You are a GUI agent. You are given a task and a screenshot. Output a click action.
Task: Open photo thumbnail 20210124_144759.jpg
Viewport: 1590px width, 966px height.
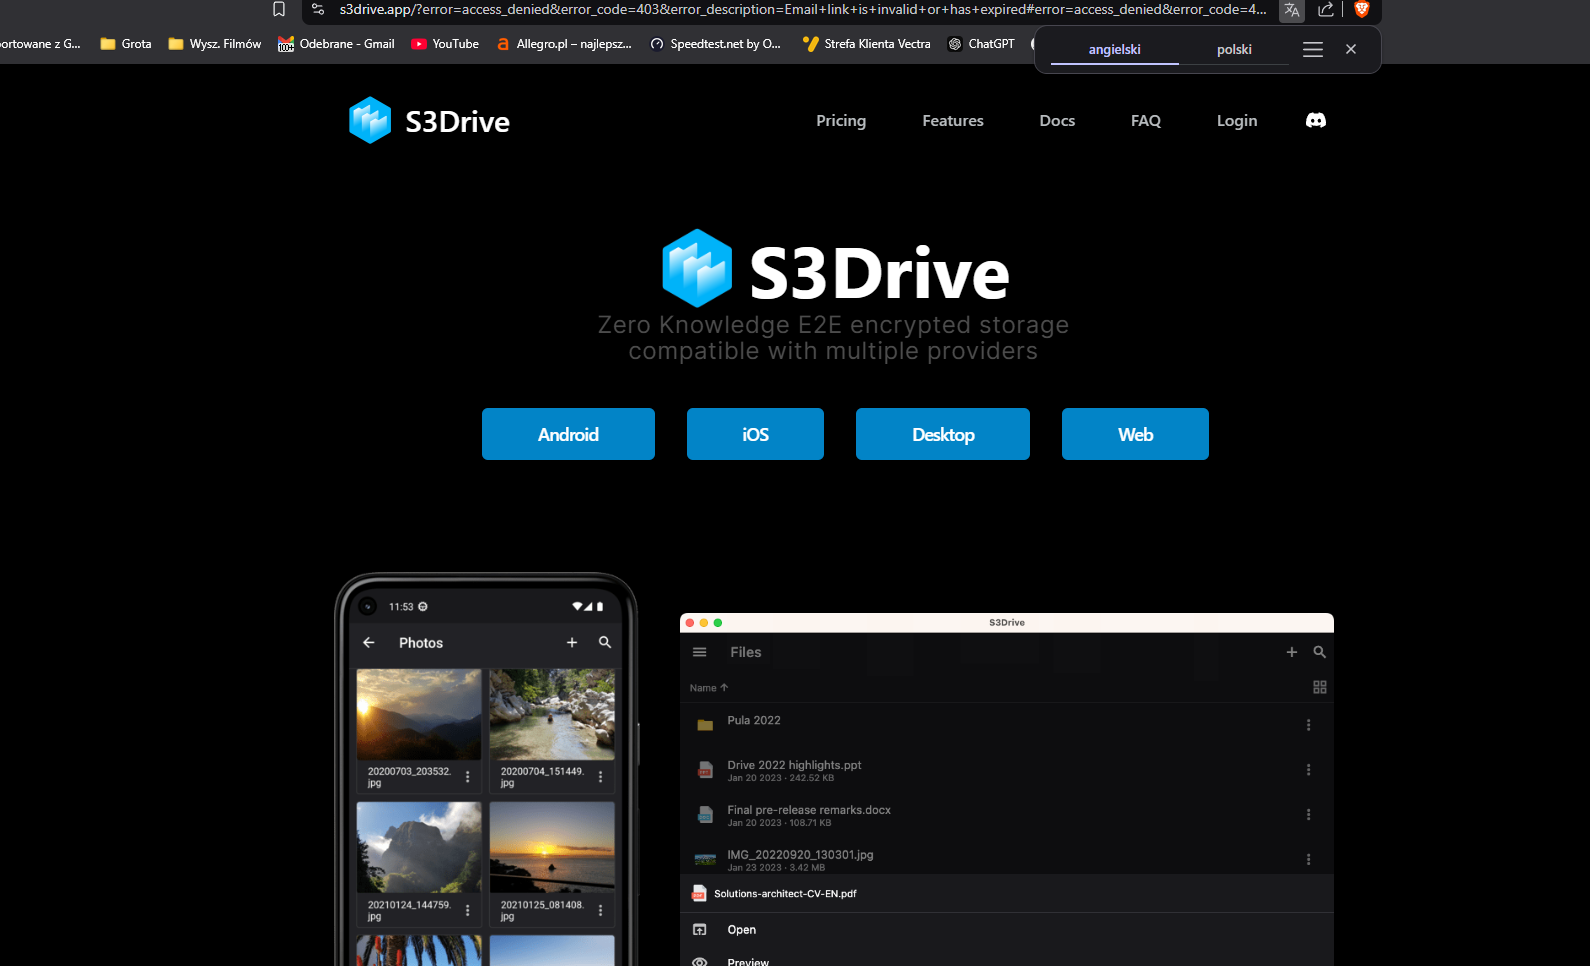[419, 847]
